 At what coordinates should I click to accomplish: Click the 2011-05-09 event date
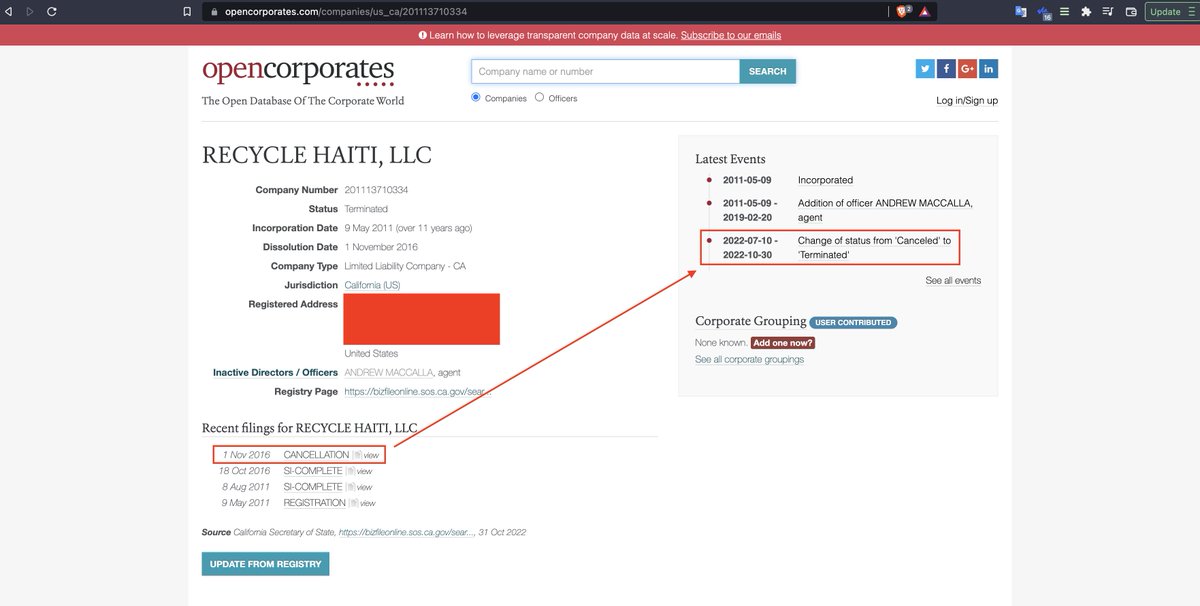[747, 180]
